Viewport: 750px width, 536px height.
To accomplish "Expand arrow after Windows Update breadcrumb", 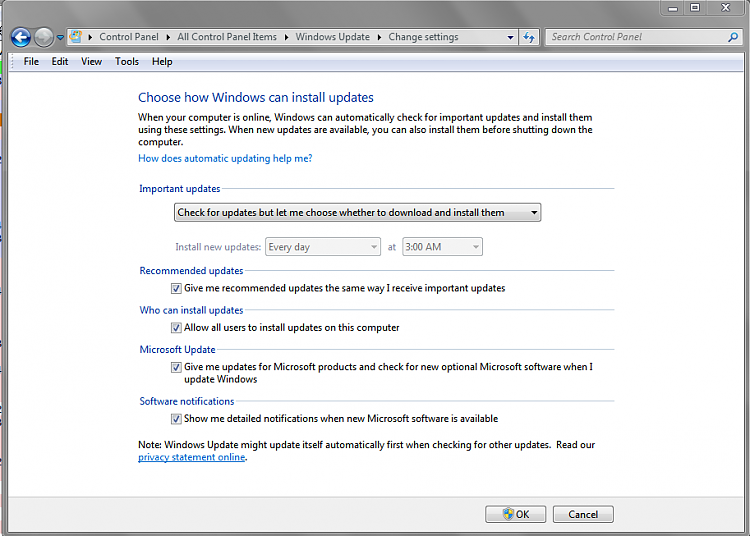I will (x=379, y=37).
